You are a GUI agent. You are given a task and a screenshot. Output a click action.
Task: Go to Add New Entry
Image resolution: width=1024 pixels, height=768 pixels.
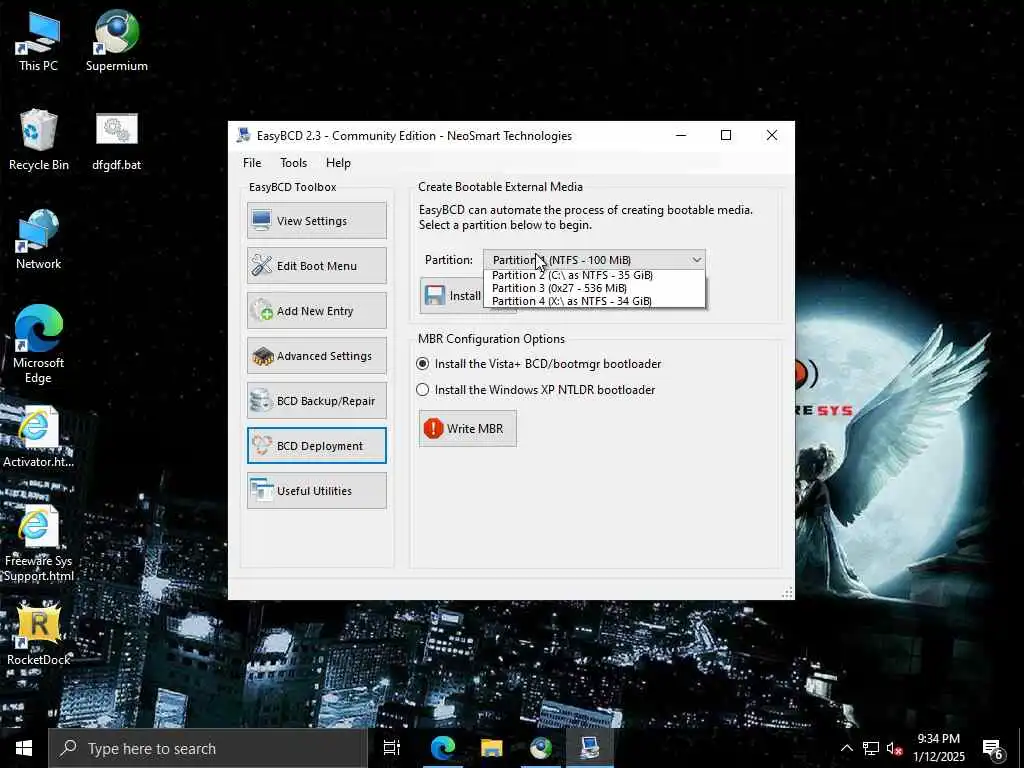pos(317,311)
